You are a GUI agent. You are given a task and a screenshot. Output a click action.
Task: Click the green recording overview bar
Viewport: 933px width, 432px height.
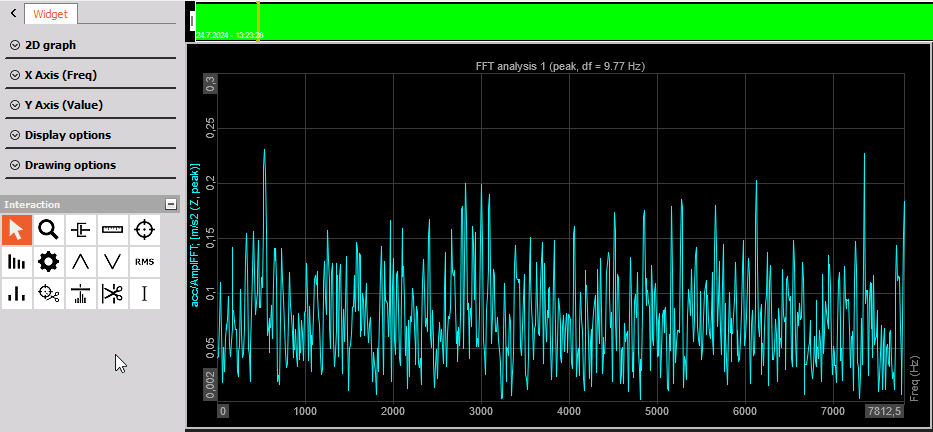click(564, 21)
